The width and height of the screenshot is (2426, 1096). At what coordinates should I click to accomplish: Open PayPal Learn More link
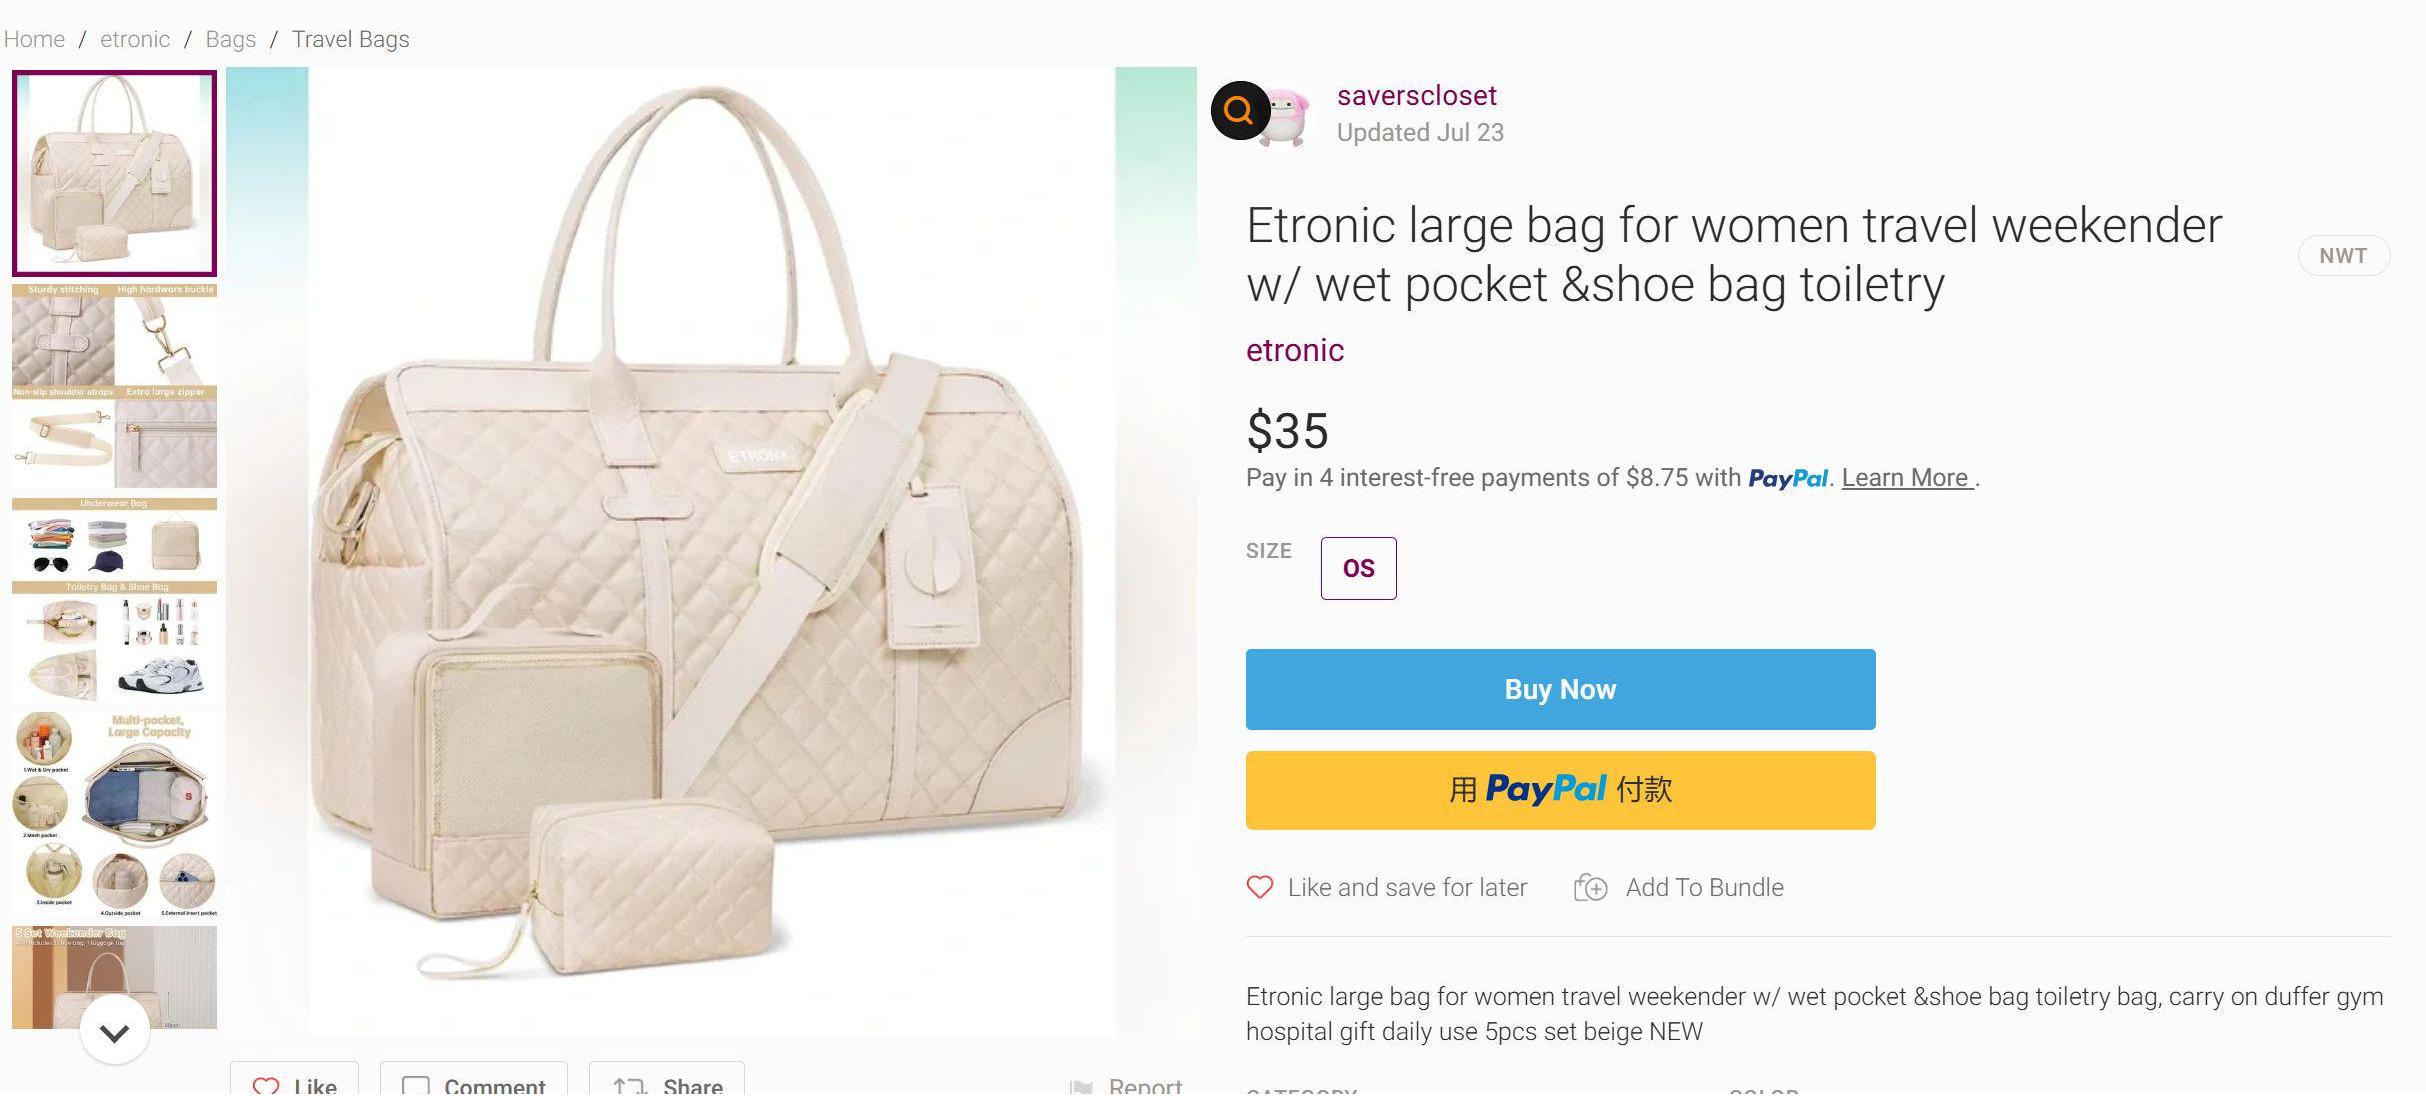(1906, 478)
